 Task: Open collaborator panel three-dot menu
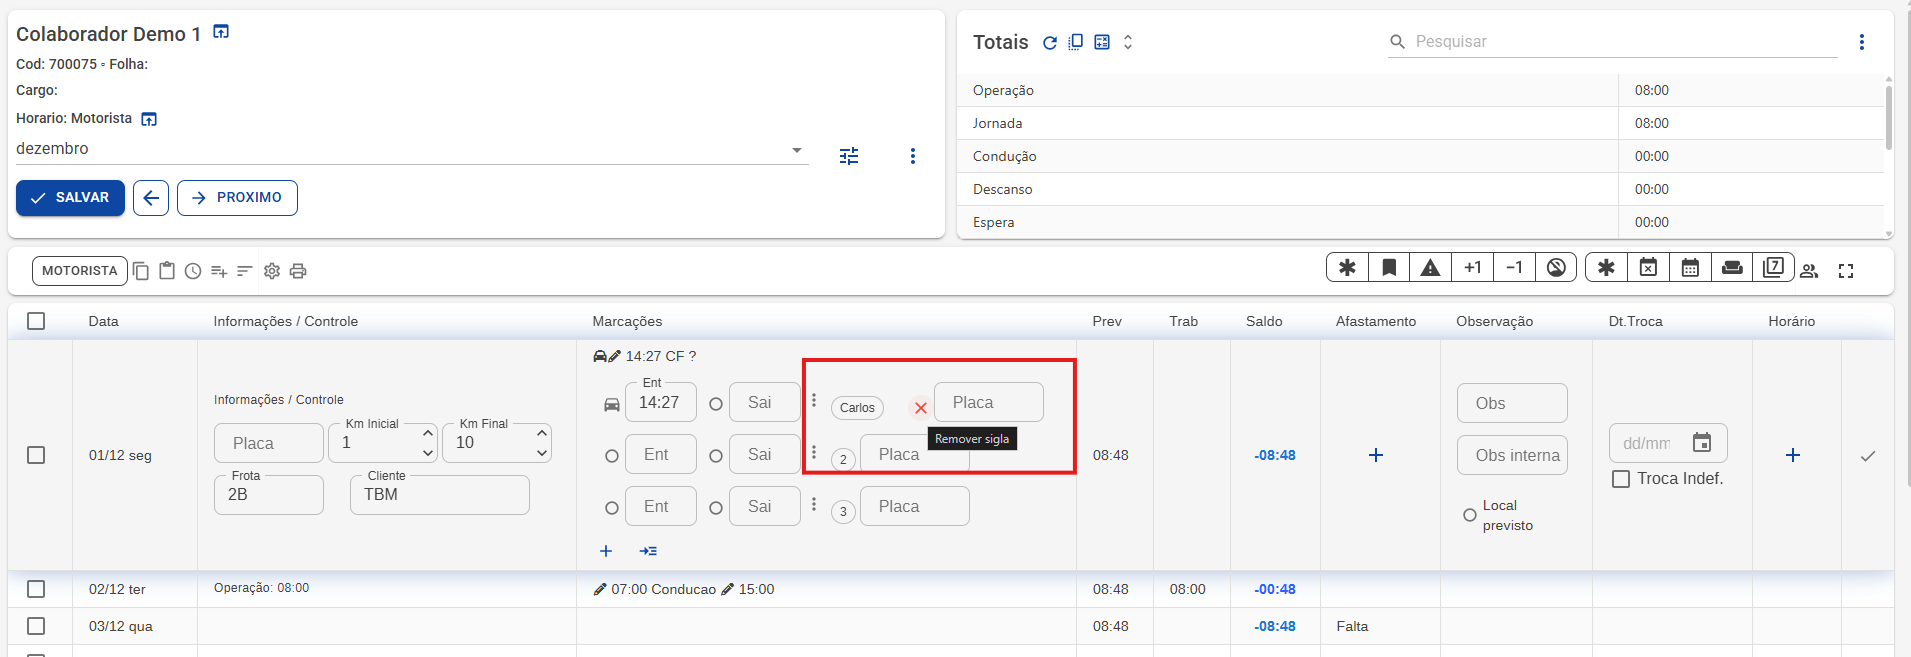[912, 156]
